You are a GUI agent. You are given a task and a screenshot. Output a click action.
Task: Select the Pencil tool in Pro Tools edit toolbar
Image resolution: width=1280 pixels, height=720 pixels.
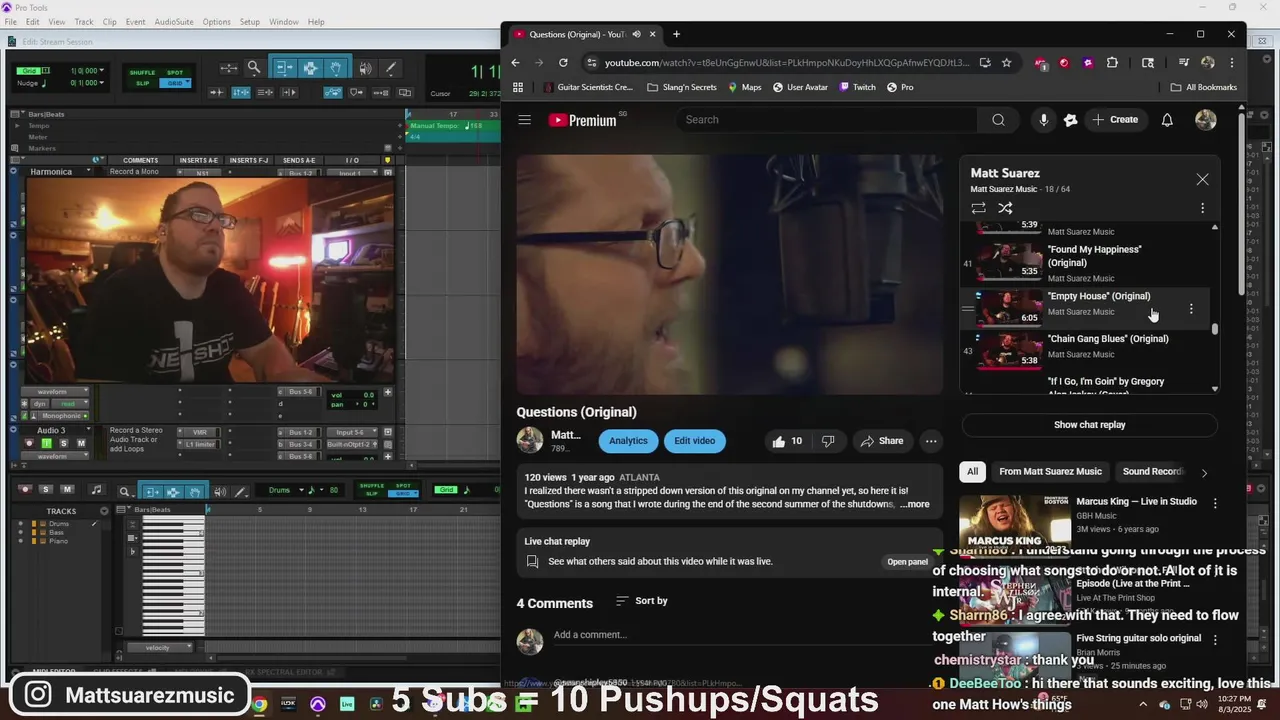pos(390,68)
